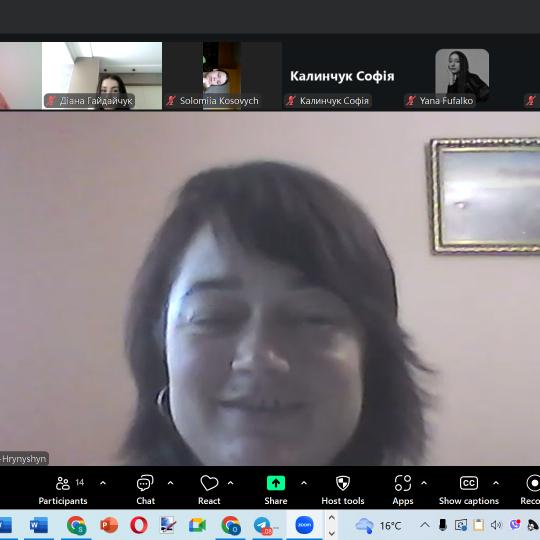
Task: Click the Record button icon
Action: pyautogui.click(x=533, y=483)
